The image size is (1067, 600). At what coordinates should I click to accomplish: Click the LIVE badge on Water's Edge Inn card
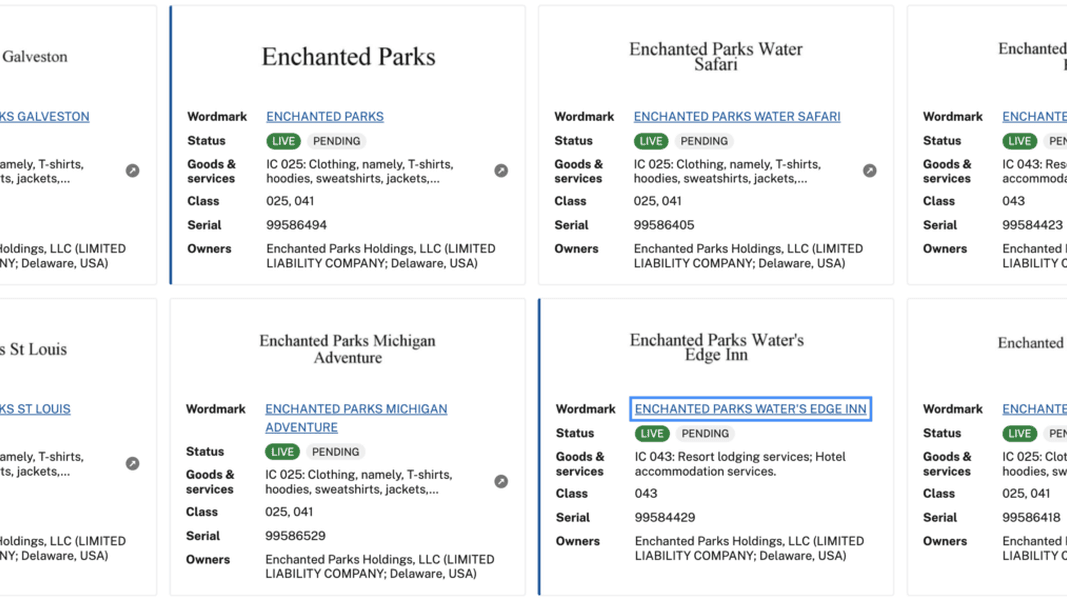click(651, 433)
